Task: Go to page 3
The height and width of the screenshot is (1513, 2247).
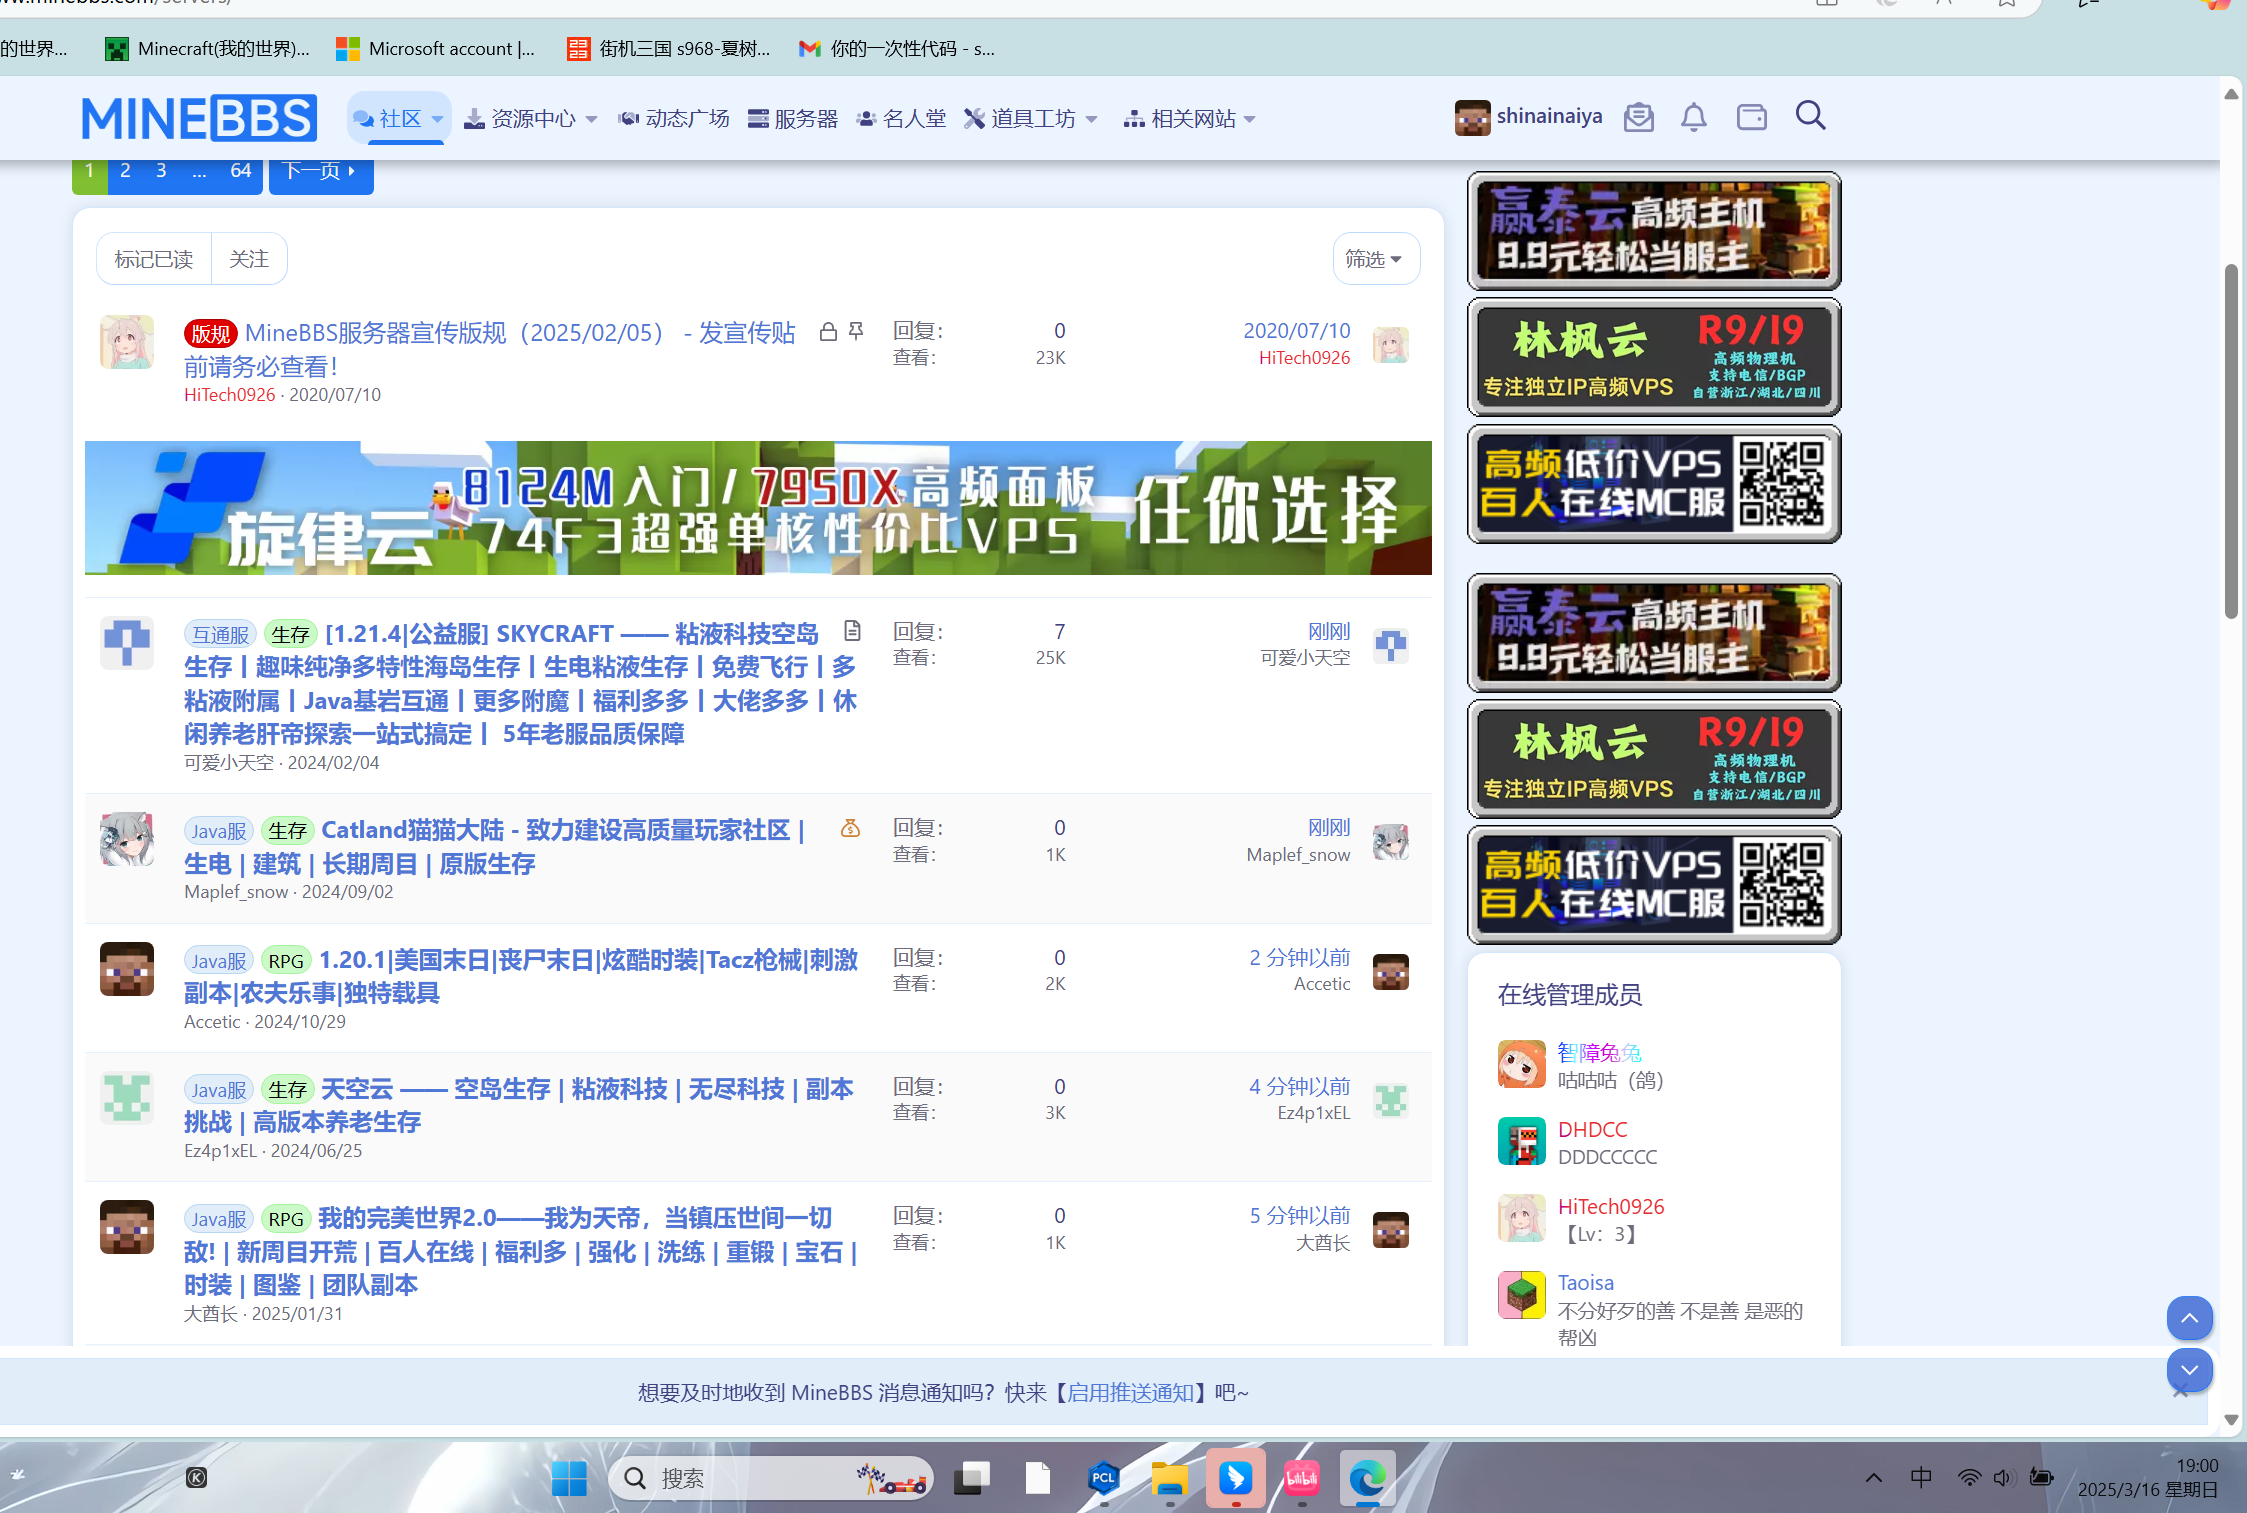Action: click(161, 171)
